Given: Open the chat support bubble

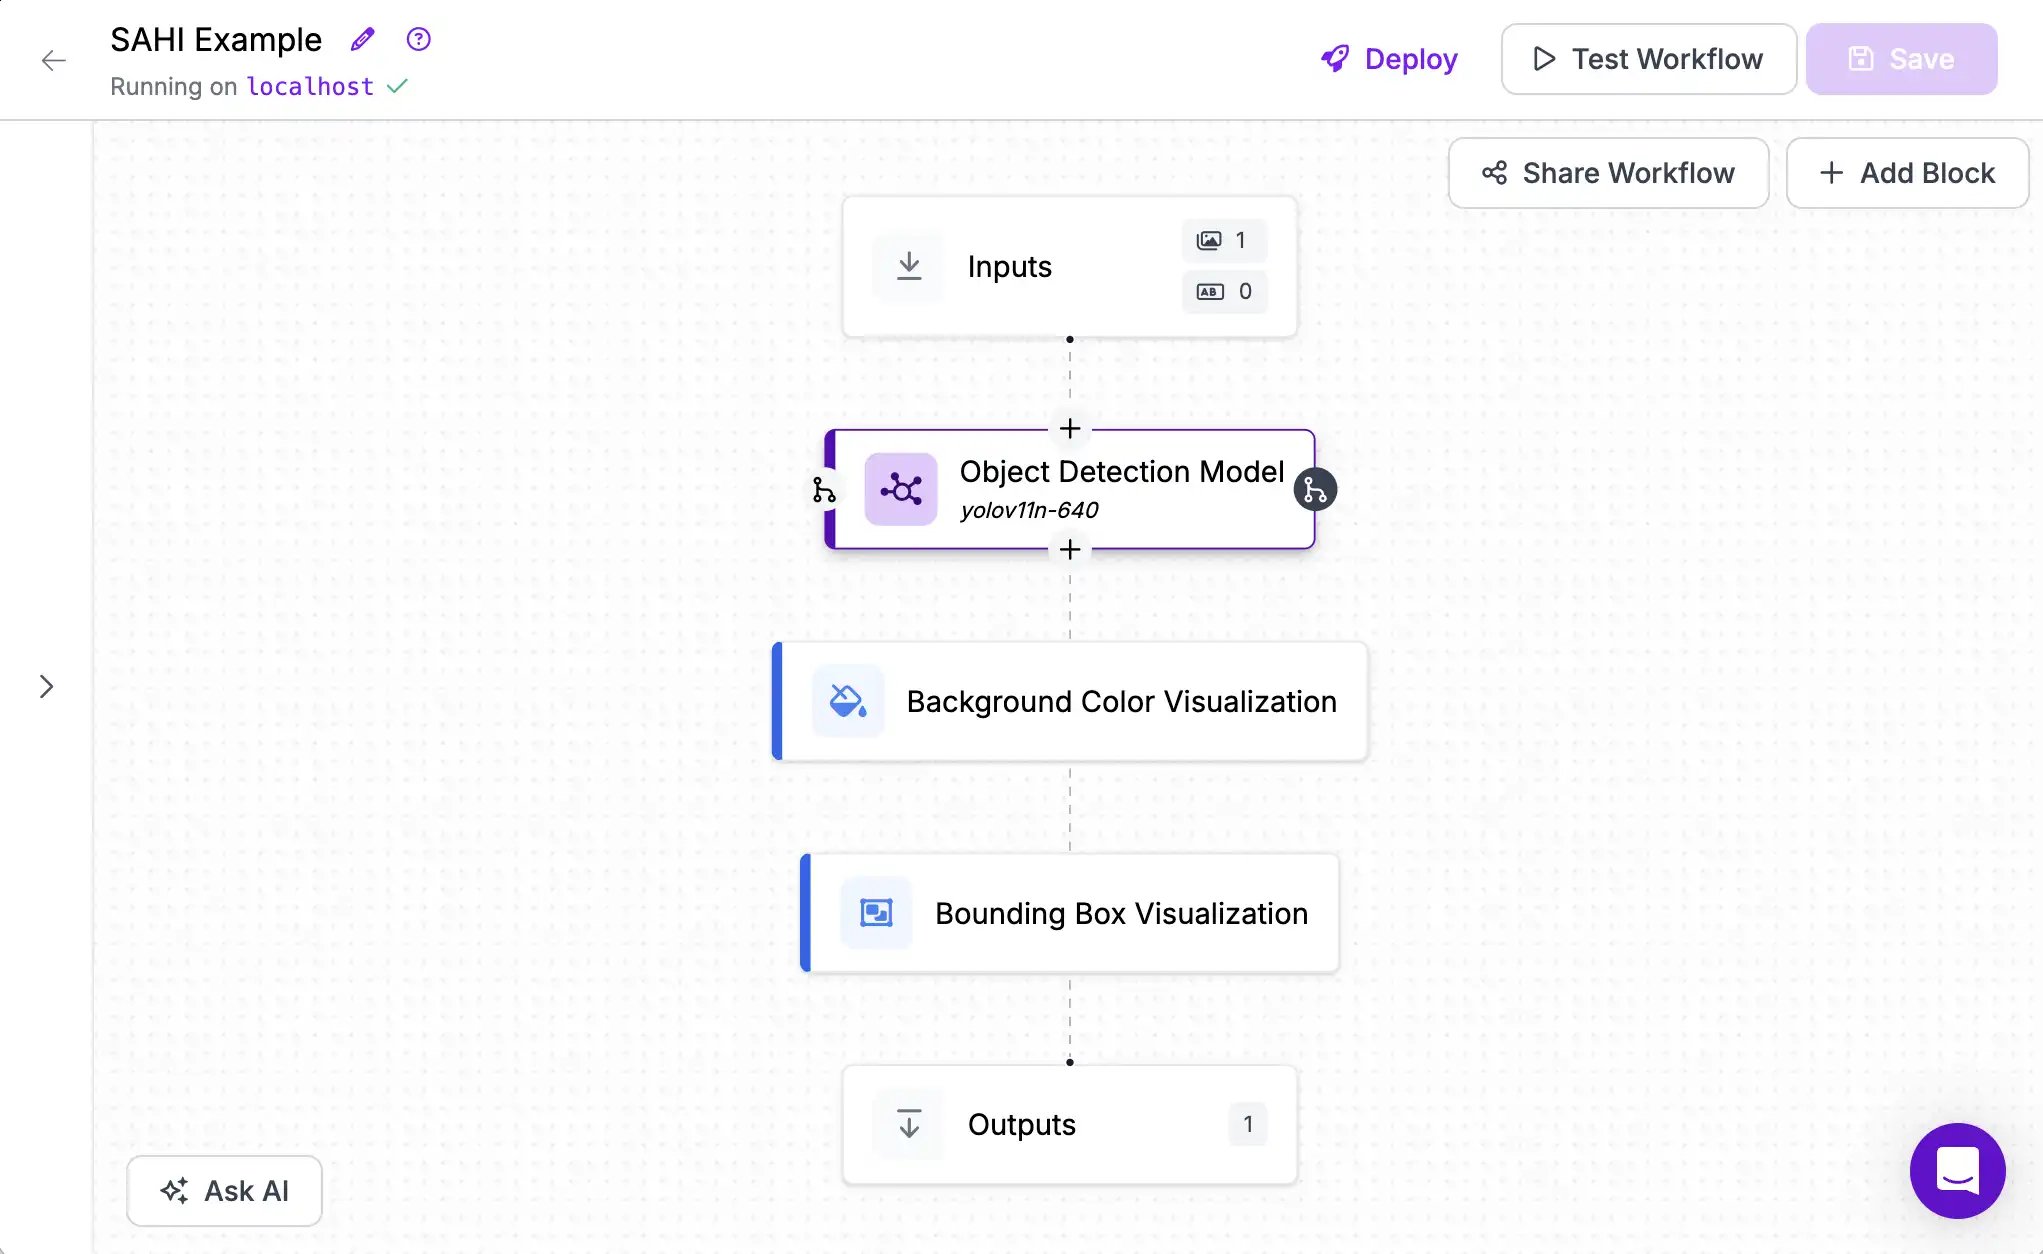Looking at the screenshot, I should pyautogui.click(x=1957, y=1170).
